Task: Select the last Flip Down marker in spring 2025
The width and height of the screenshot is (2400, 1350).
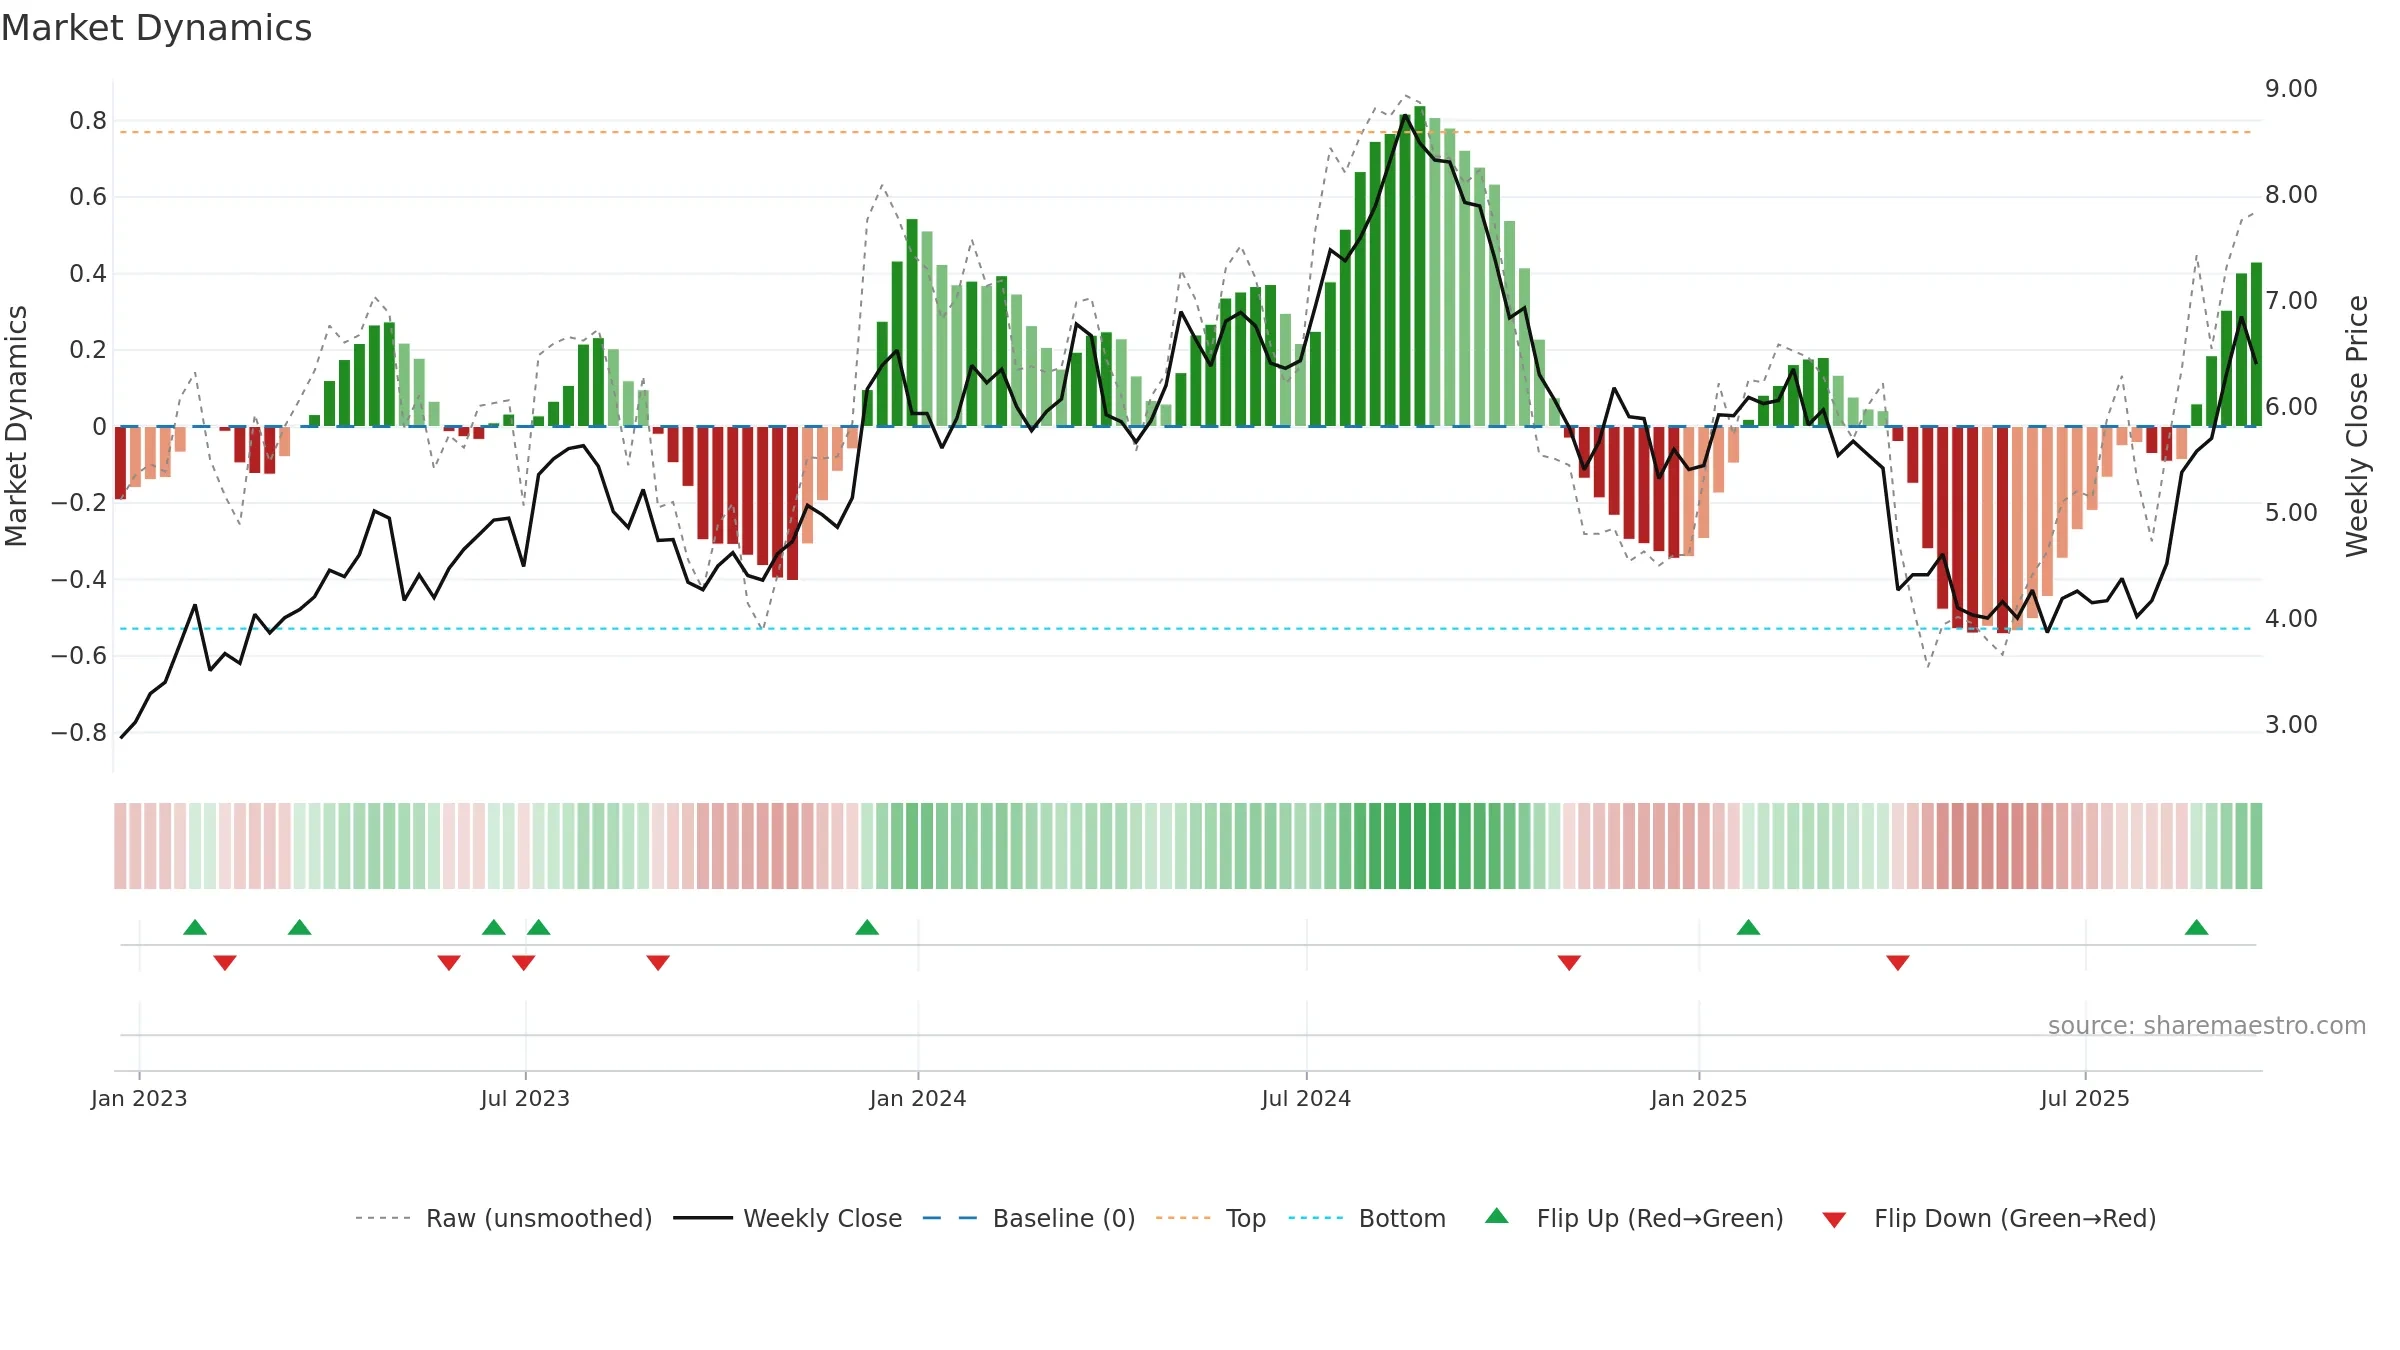Action: point(1898,962)
